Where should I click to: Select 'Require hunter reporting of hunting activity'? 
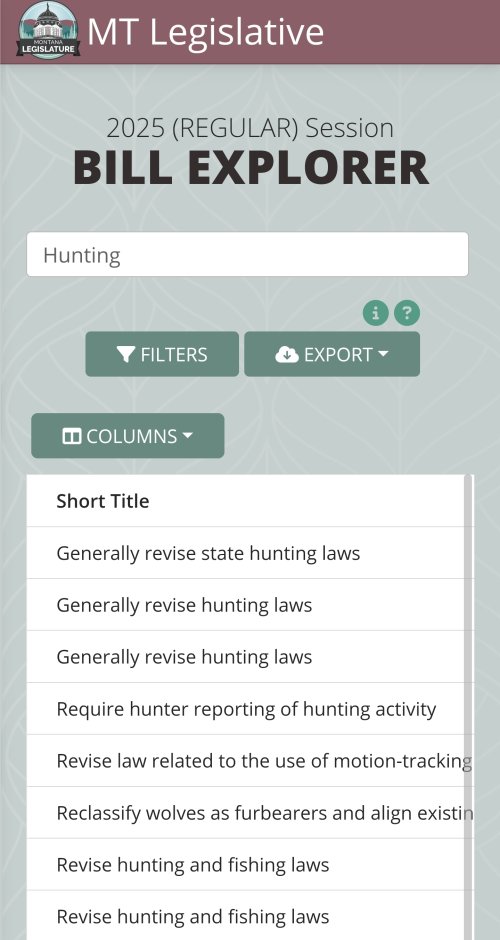(x=246, y=709)
